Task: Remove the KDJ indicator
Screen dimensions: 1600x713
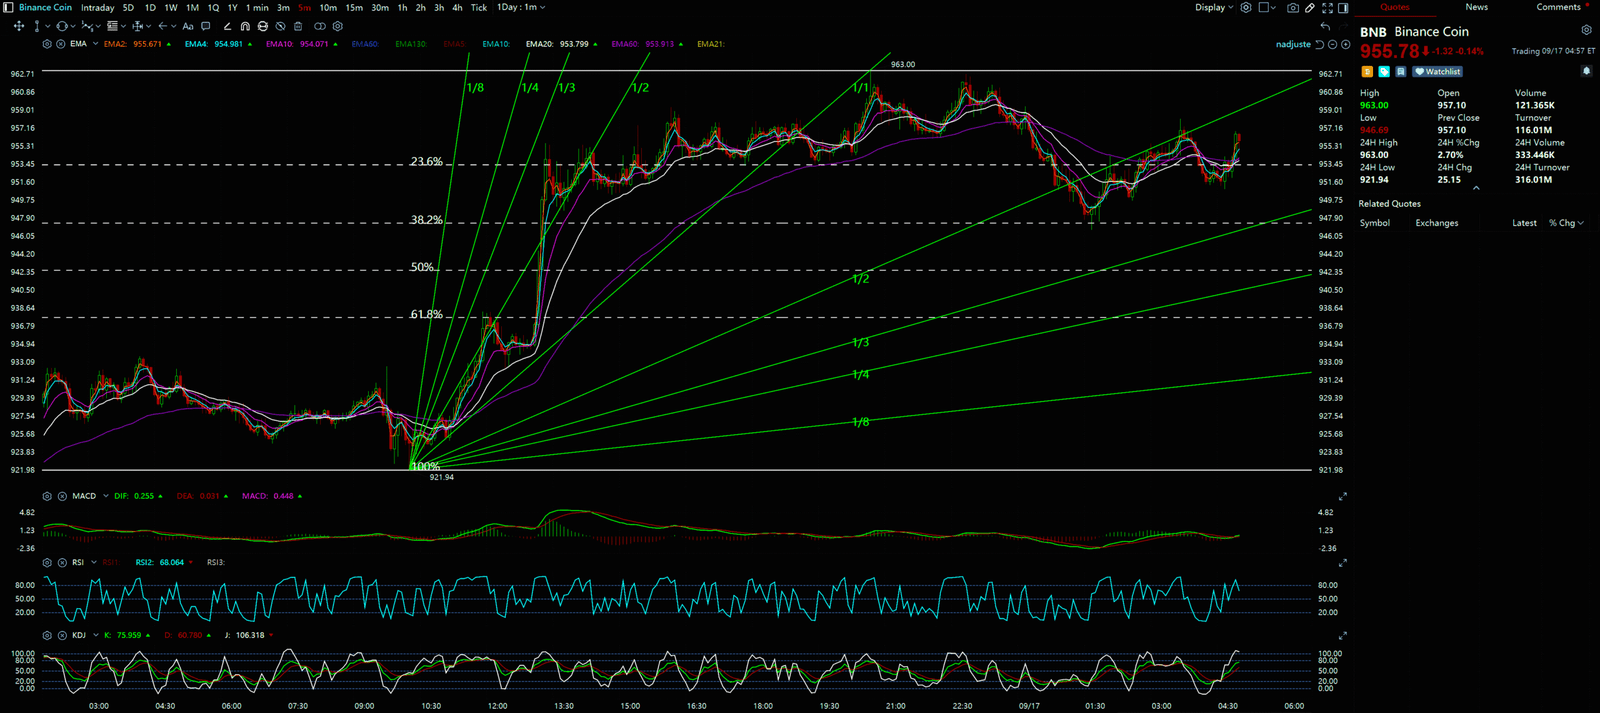Action: tap(62, 635)
